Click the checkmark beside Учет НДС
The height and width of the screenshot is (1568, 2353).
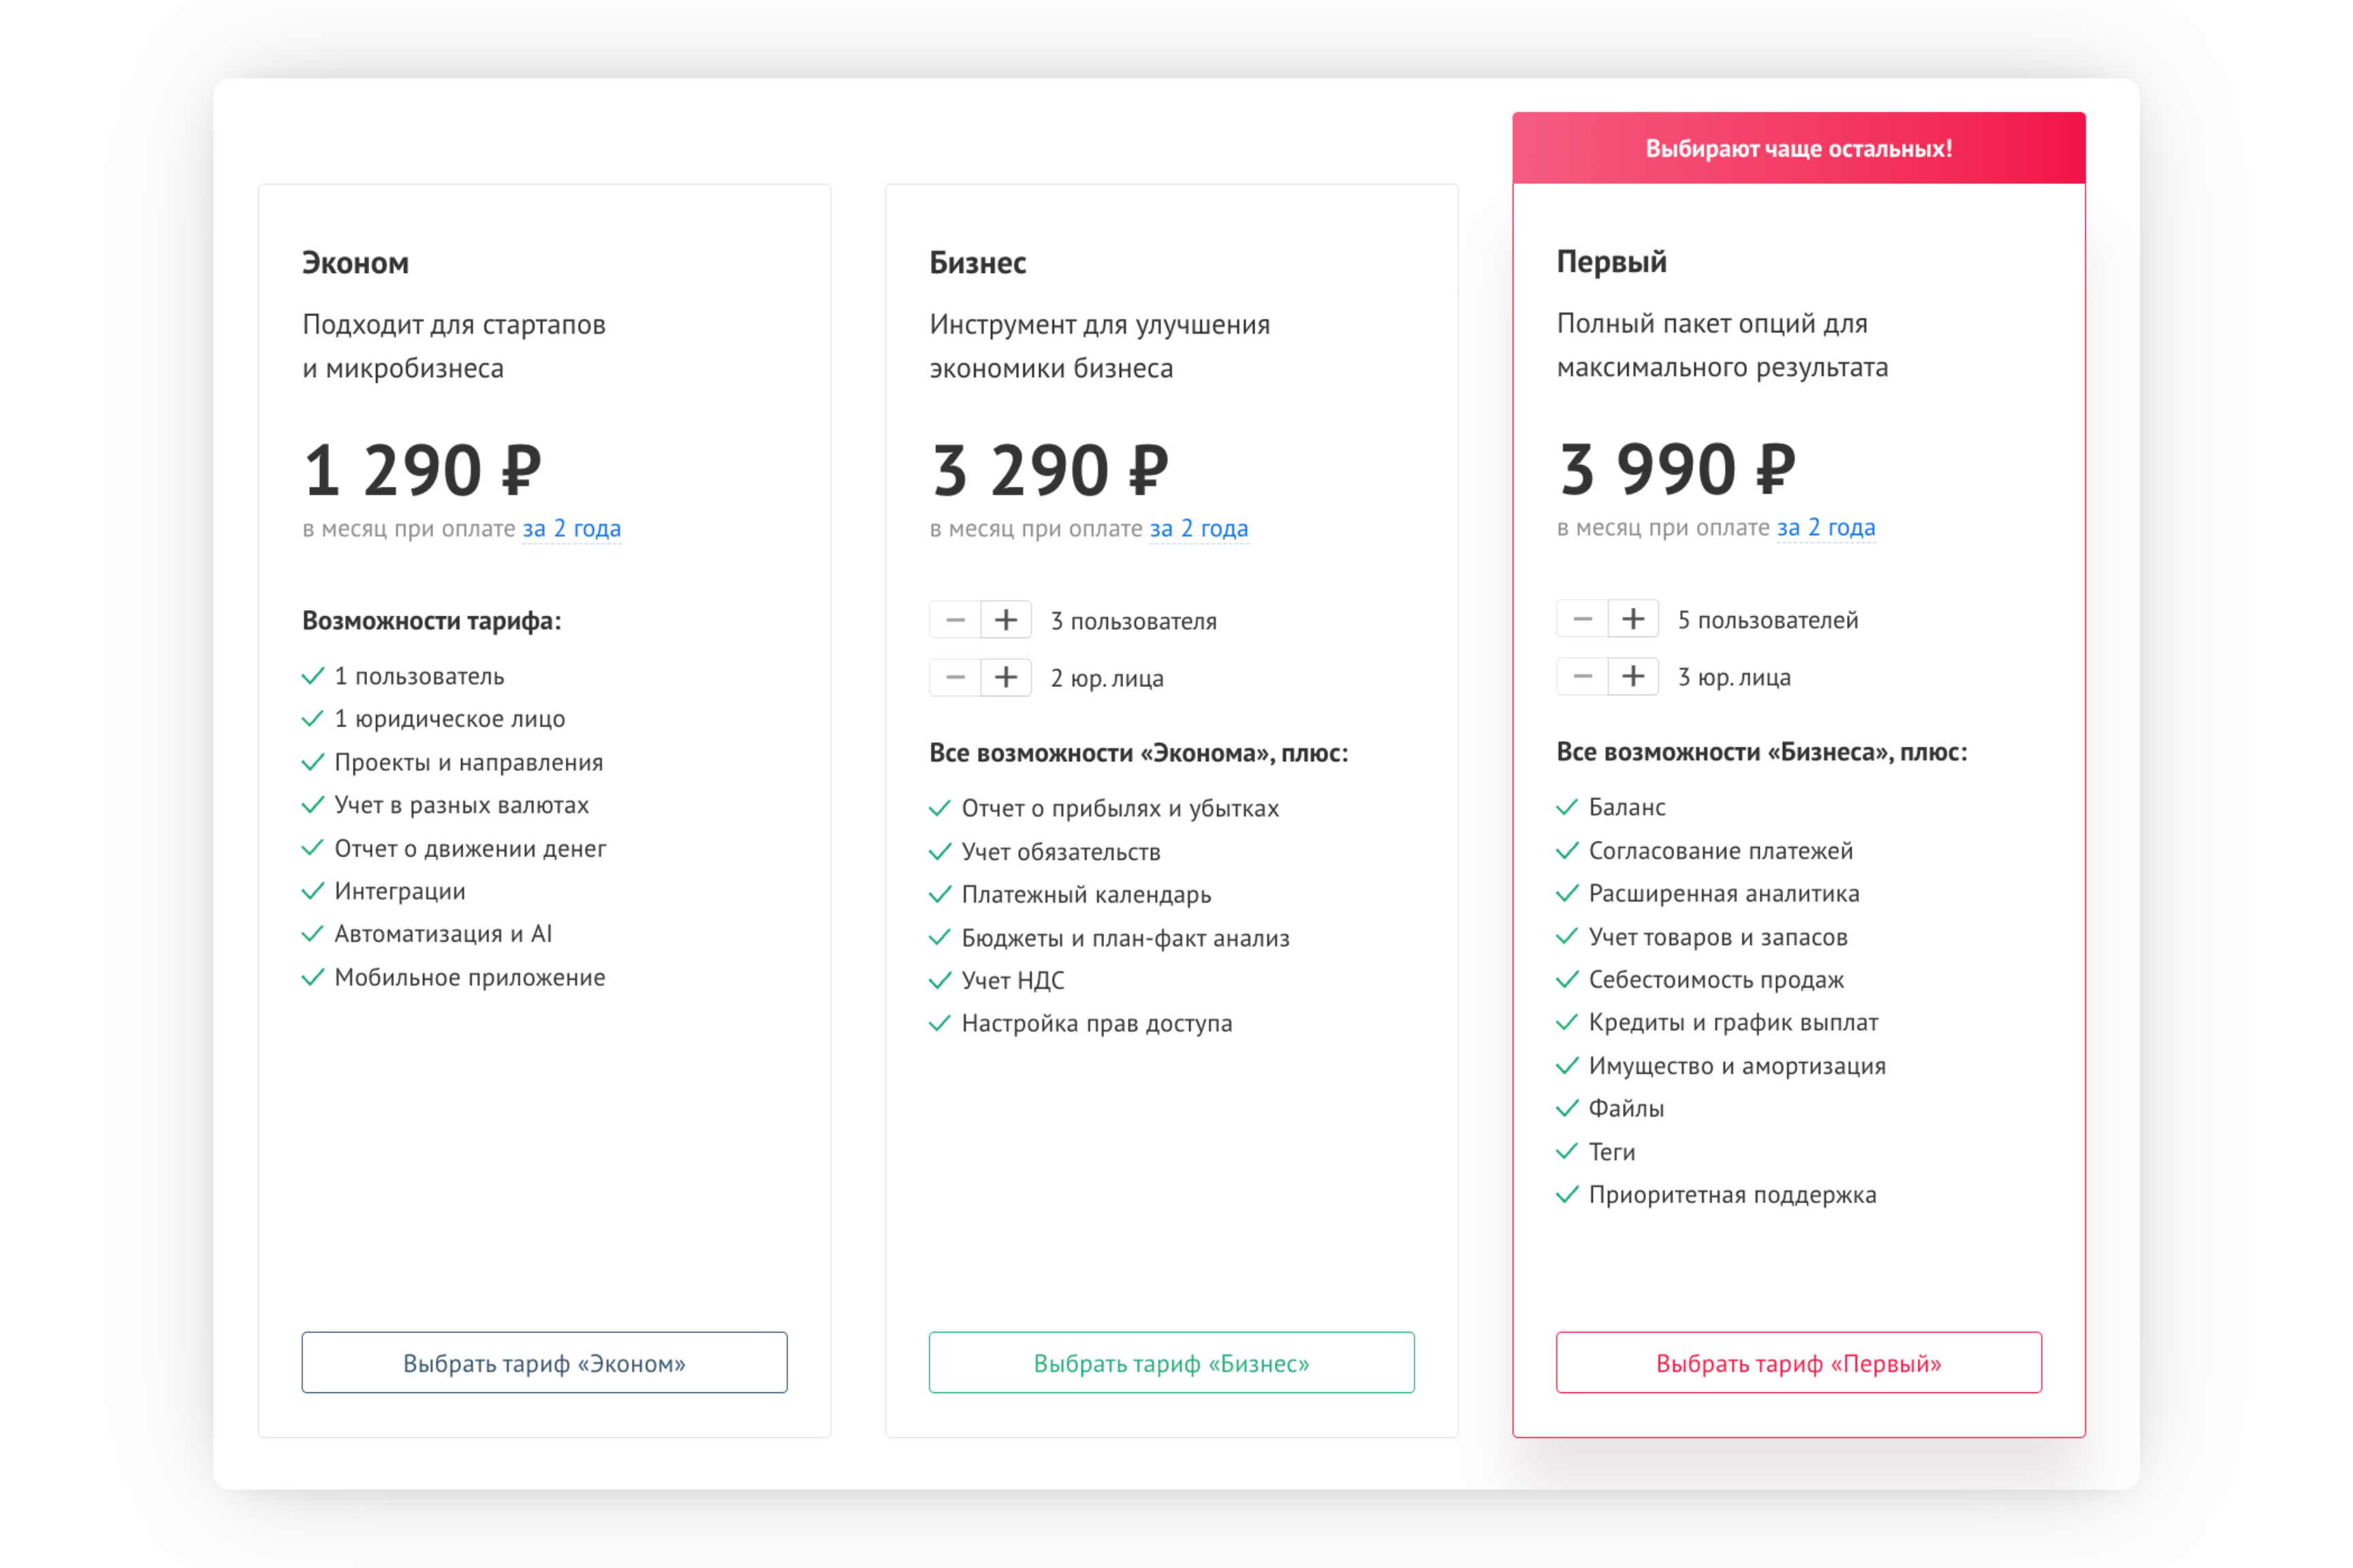click(x=940, y=980)
